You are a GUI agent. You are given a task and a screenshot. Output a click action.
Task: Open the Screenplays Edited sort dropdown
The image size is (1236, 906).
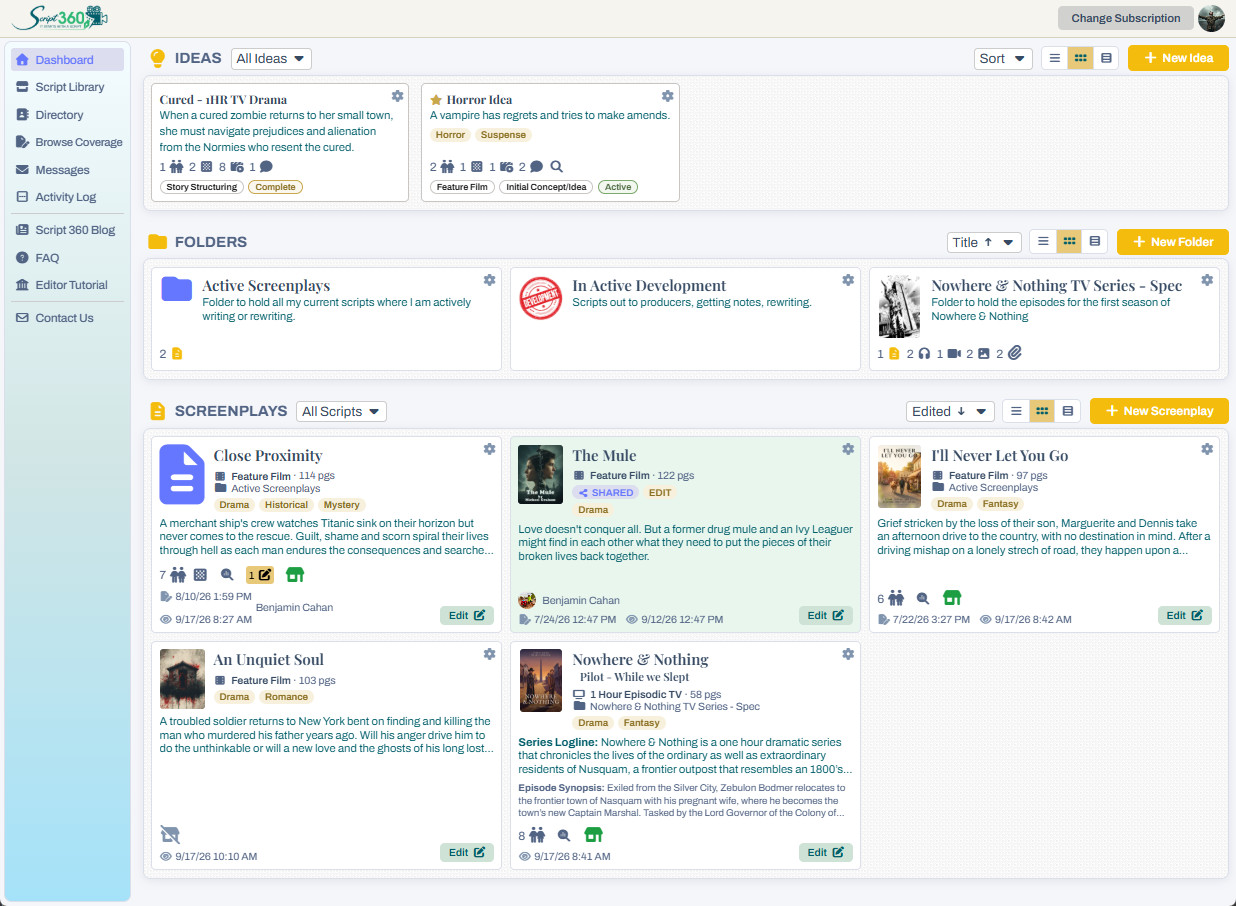click(950, 411)
